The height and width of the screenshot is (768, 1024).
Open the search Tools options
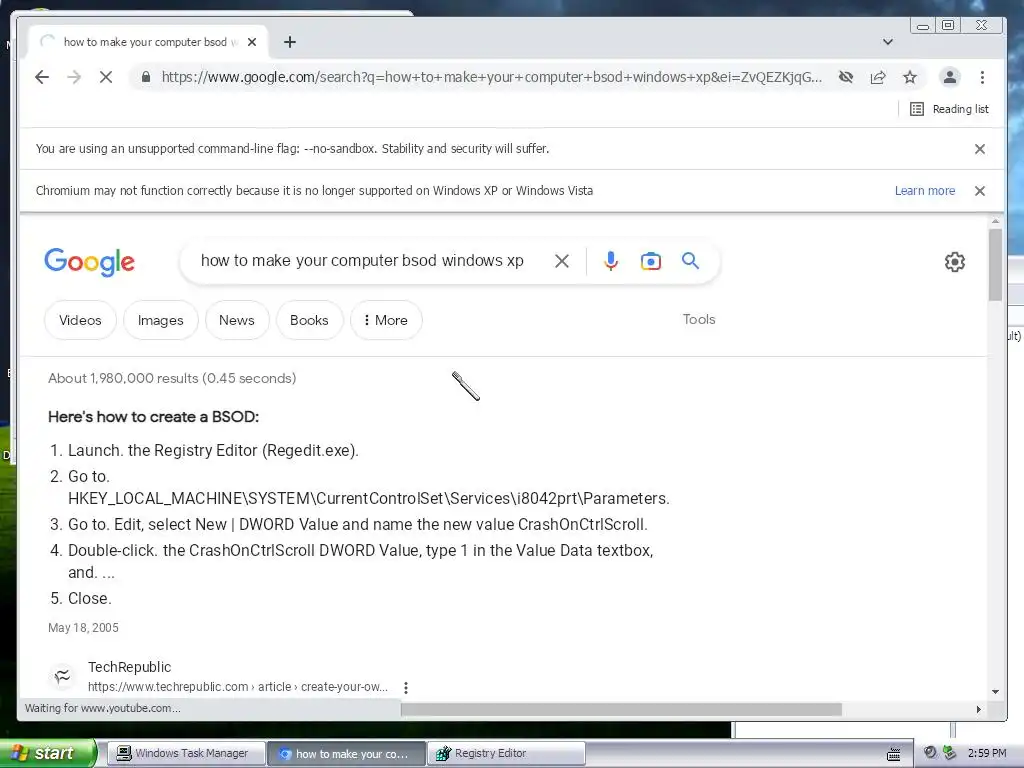tap(699, 319)
